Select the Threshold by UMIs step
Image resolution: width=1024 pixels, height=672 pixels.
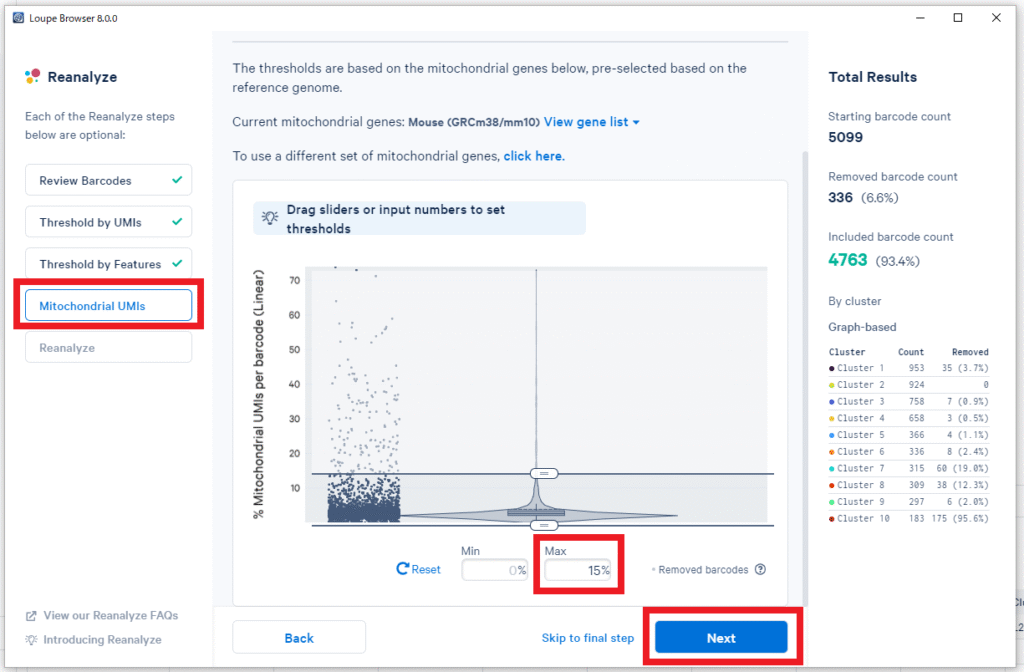(x=108, y=222)
